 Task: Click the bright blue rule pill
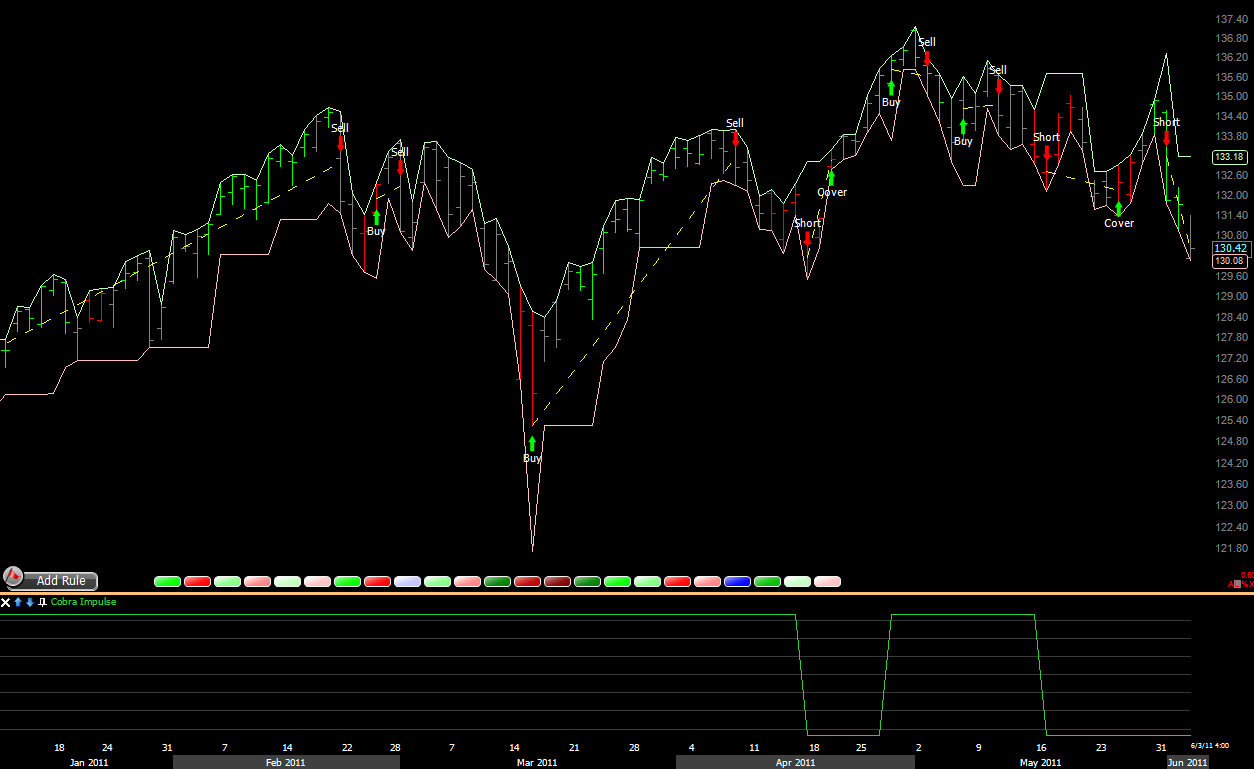[737, 581]
